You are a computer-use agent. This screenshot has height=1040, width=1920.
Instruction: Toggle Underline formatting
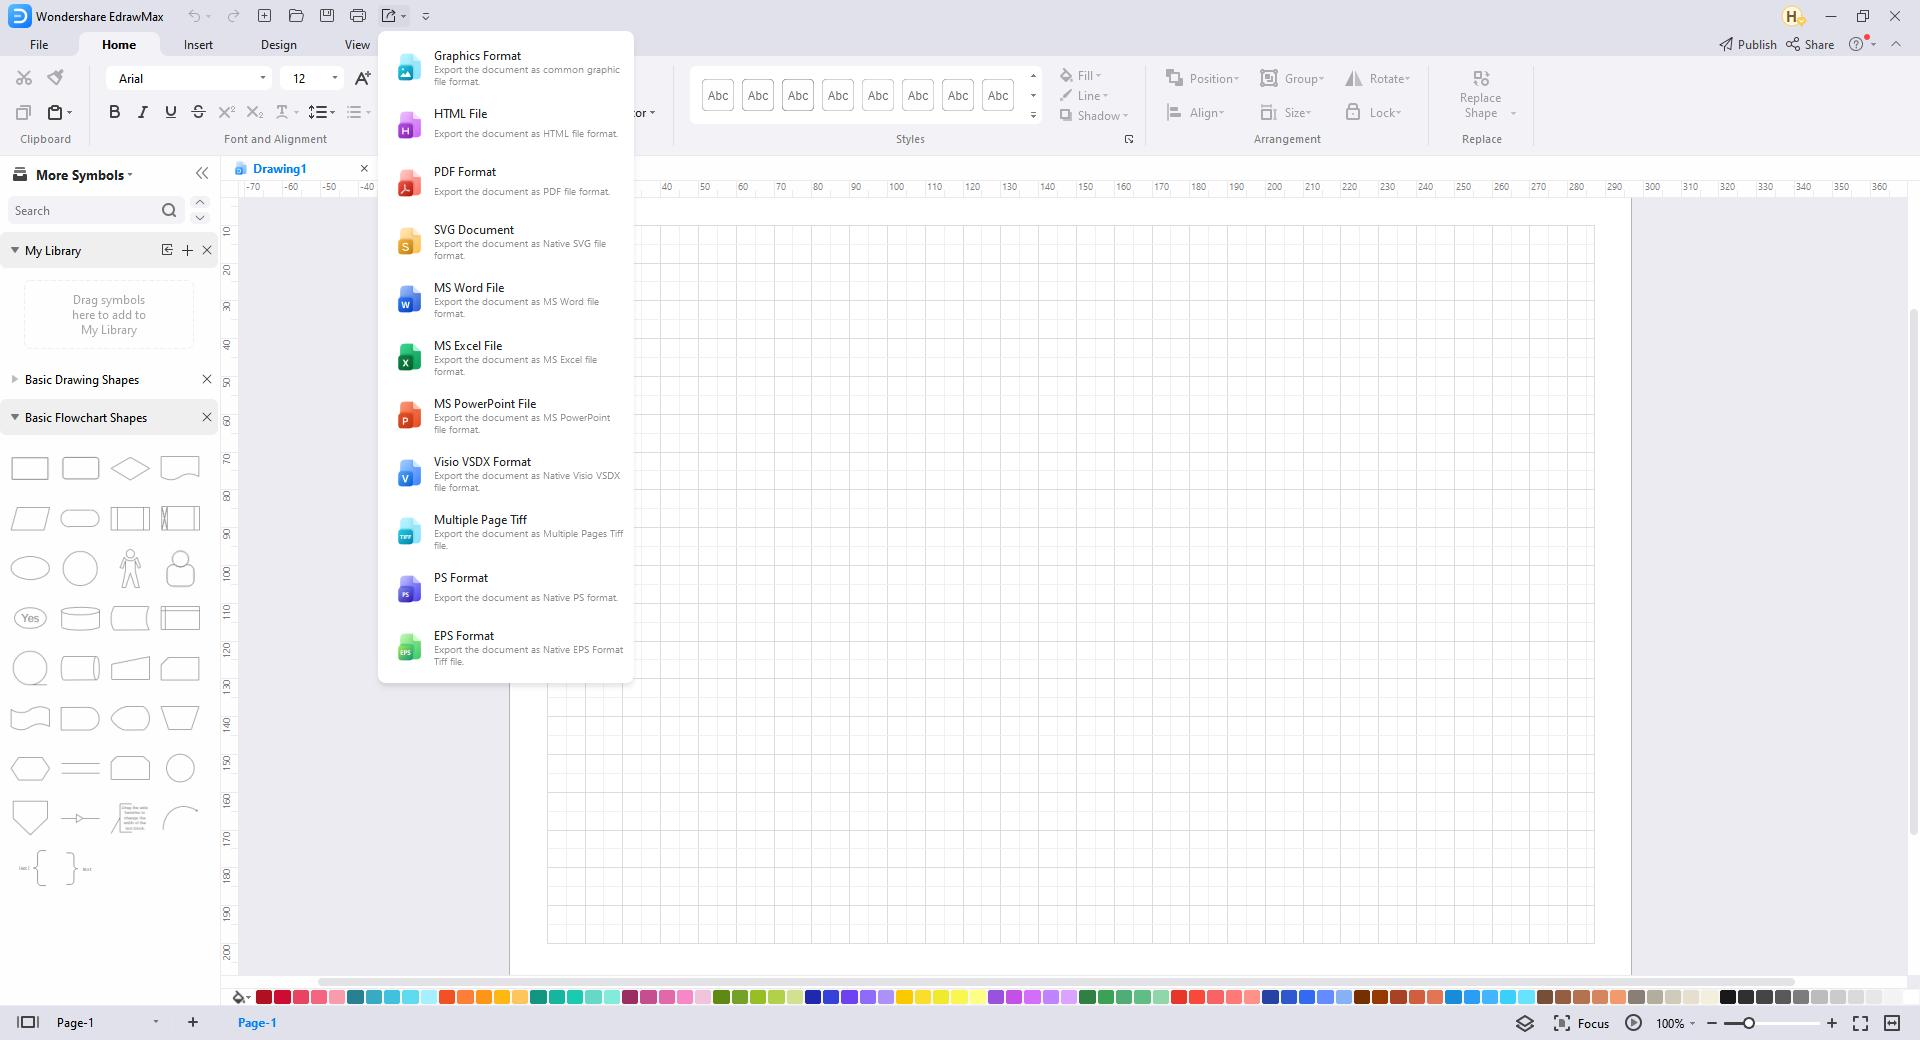coord(170,112)
